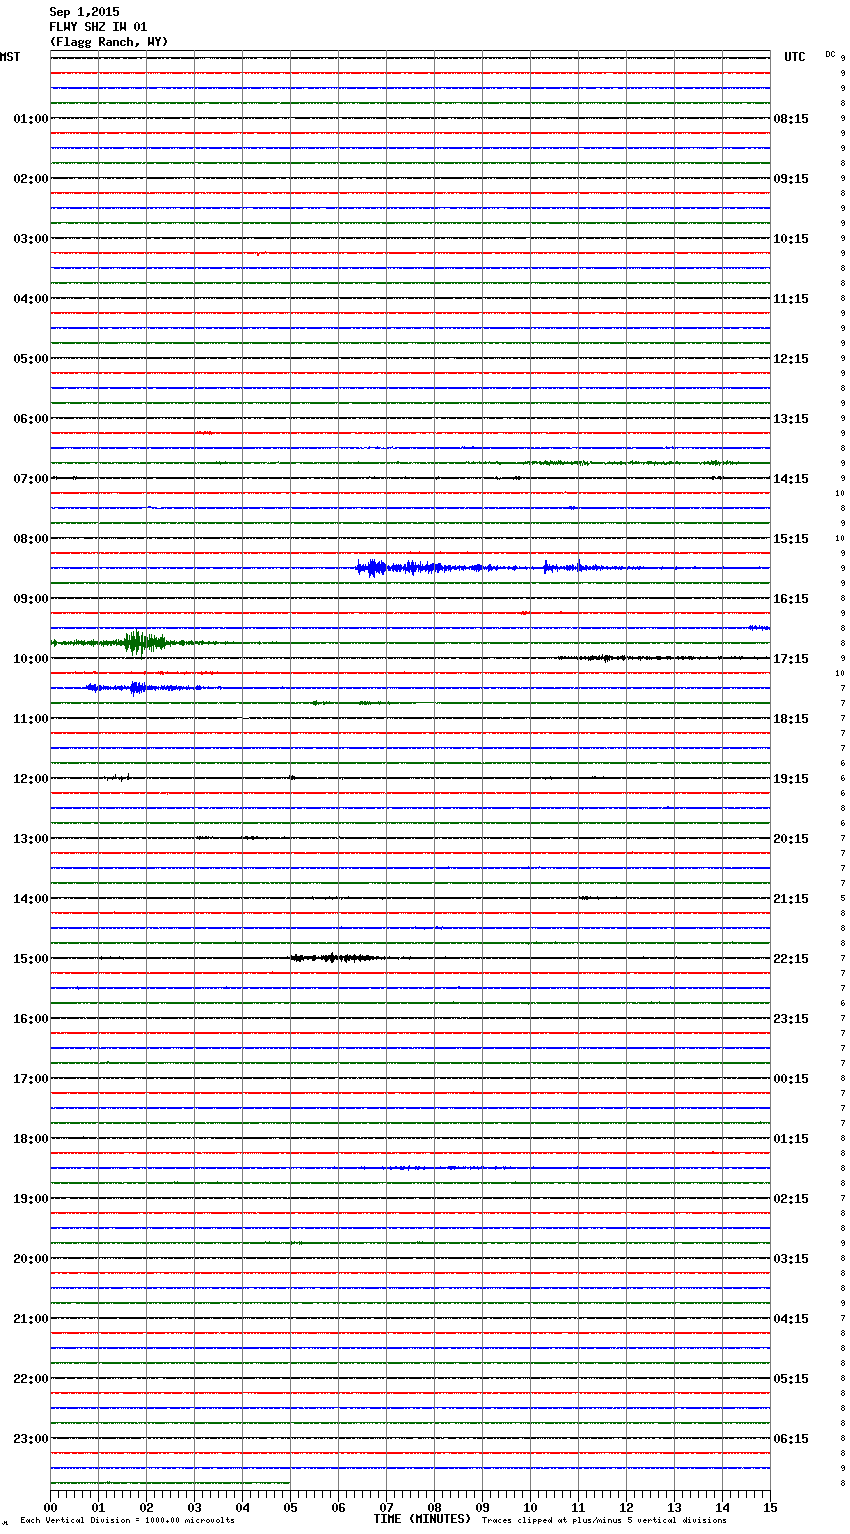The image size is (850, 1534).
Task: Click the 04:00 MST time label
Action: [x=31, y=299]
